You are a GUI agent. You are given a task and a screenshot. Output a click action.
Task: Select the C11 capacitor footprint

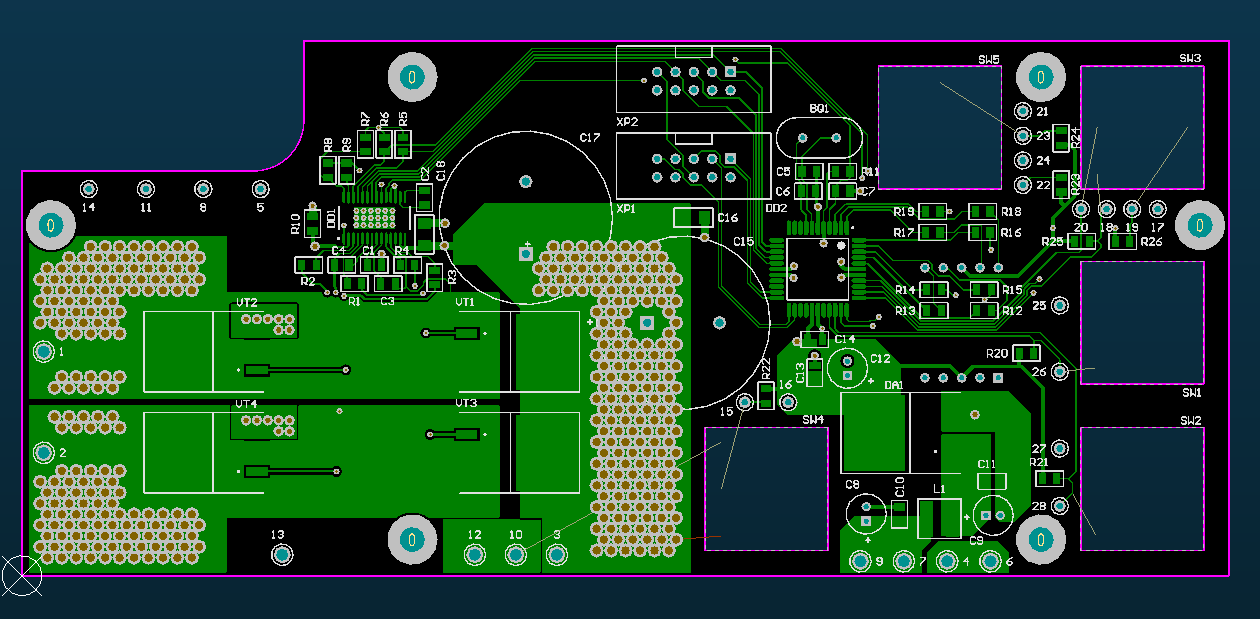(991, 481)
